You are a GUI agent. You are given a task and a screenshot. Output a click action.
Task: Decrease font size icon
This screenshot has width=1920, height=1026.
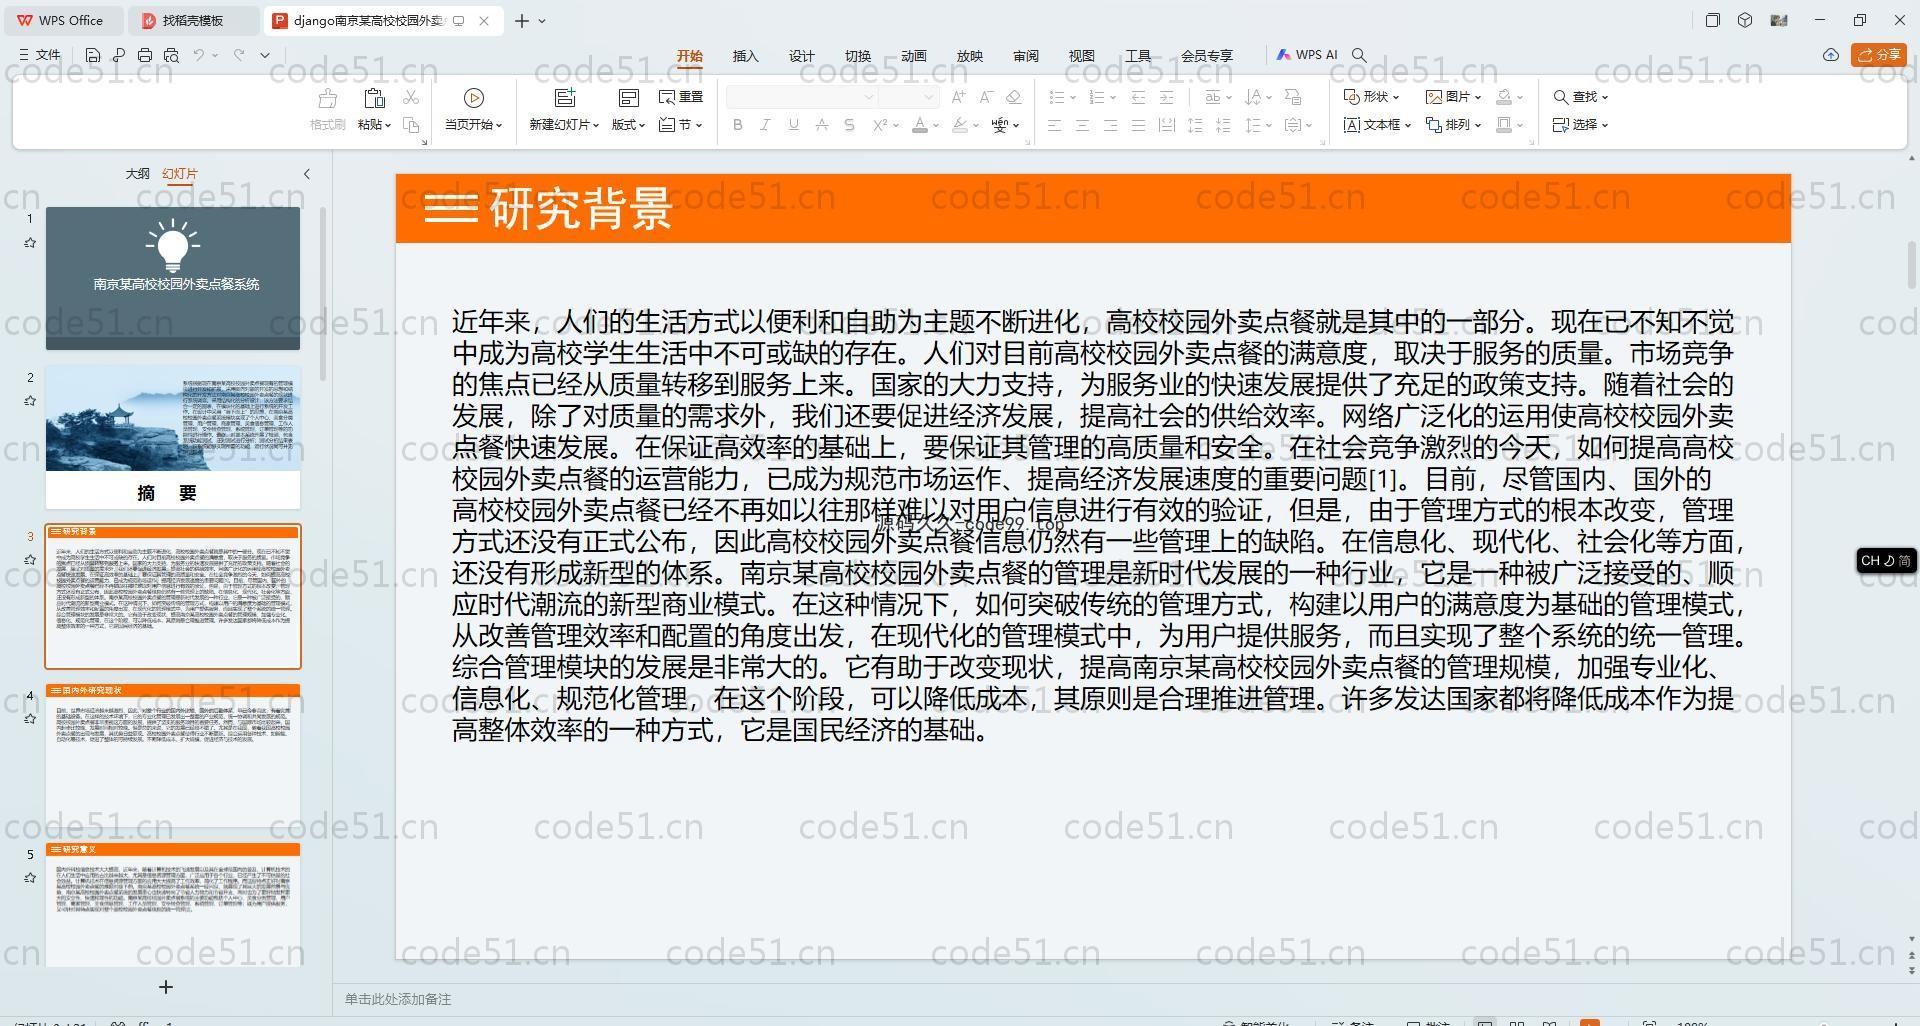(x=986, y=97)
